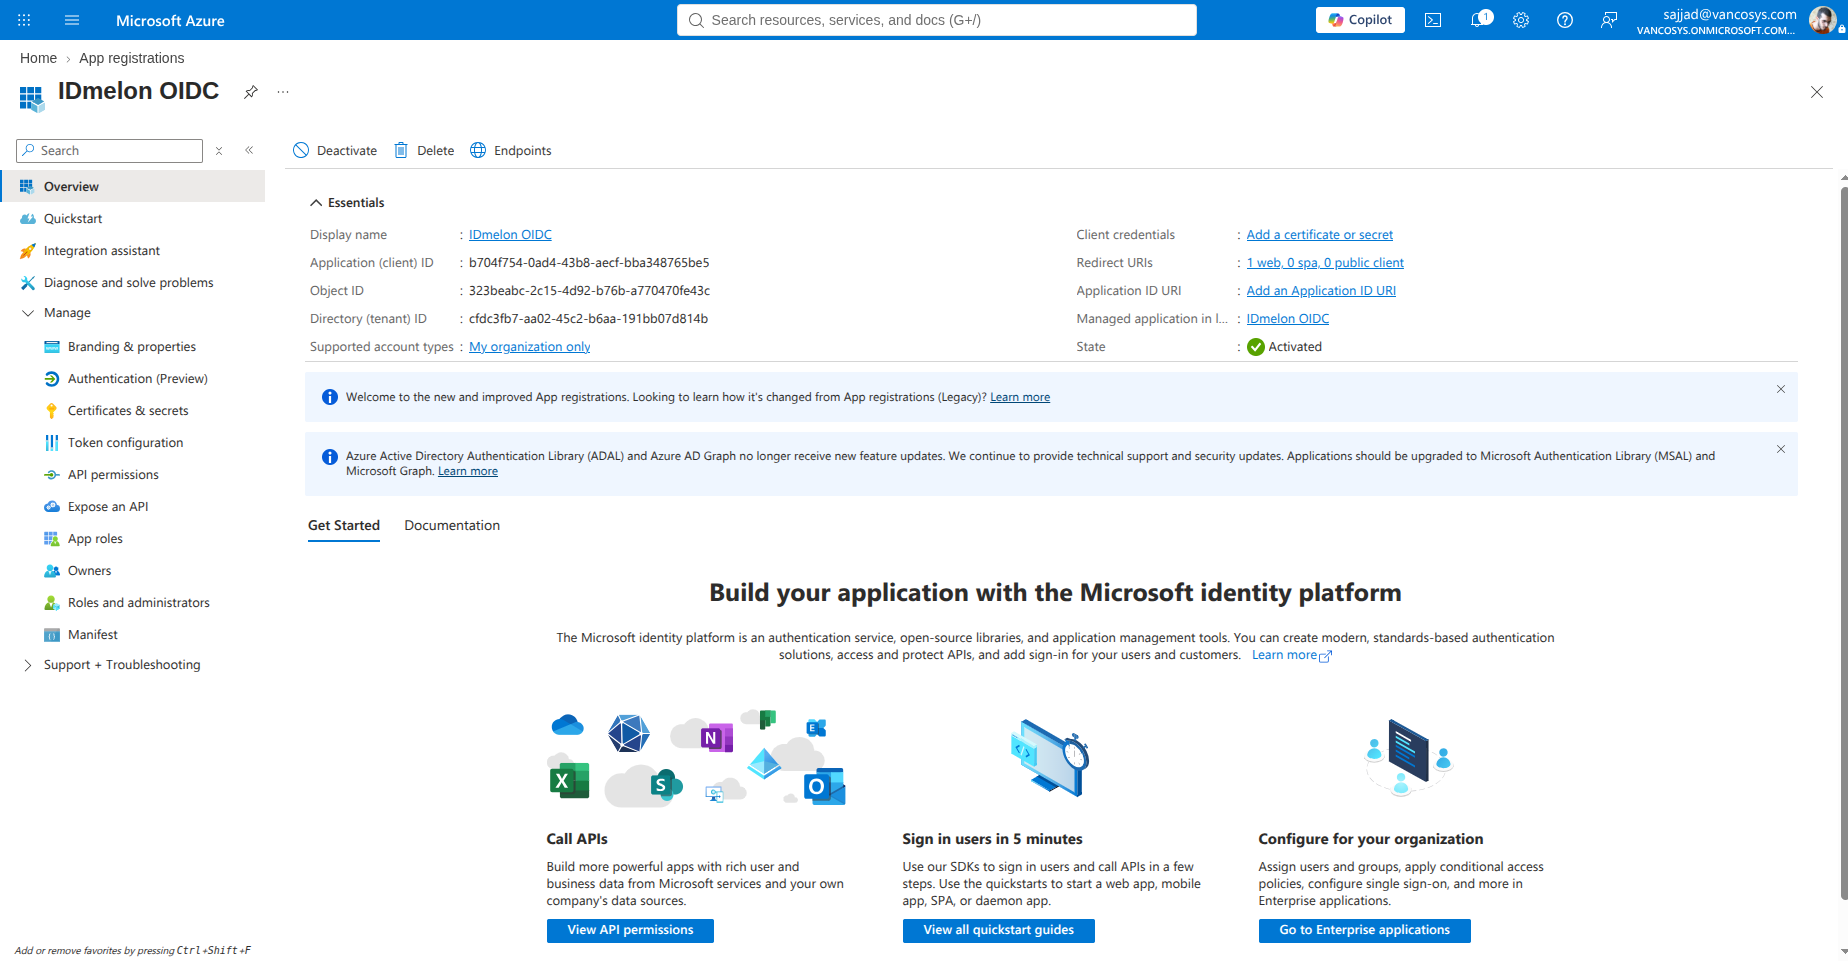The image size is (1848, 965).
Task: Pin IDmelon OIDC to dashboard
Action: [251, 92]
